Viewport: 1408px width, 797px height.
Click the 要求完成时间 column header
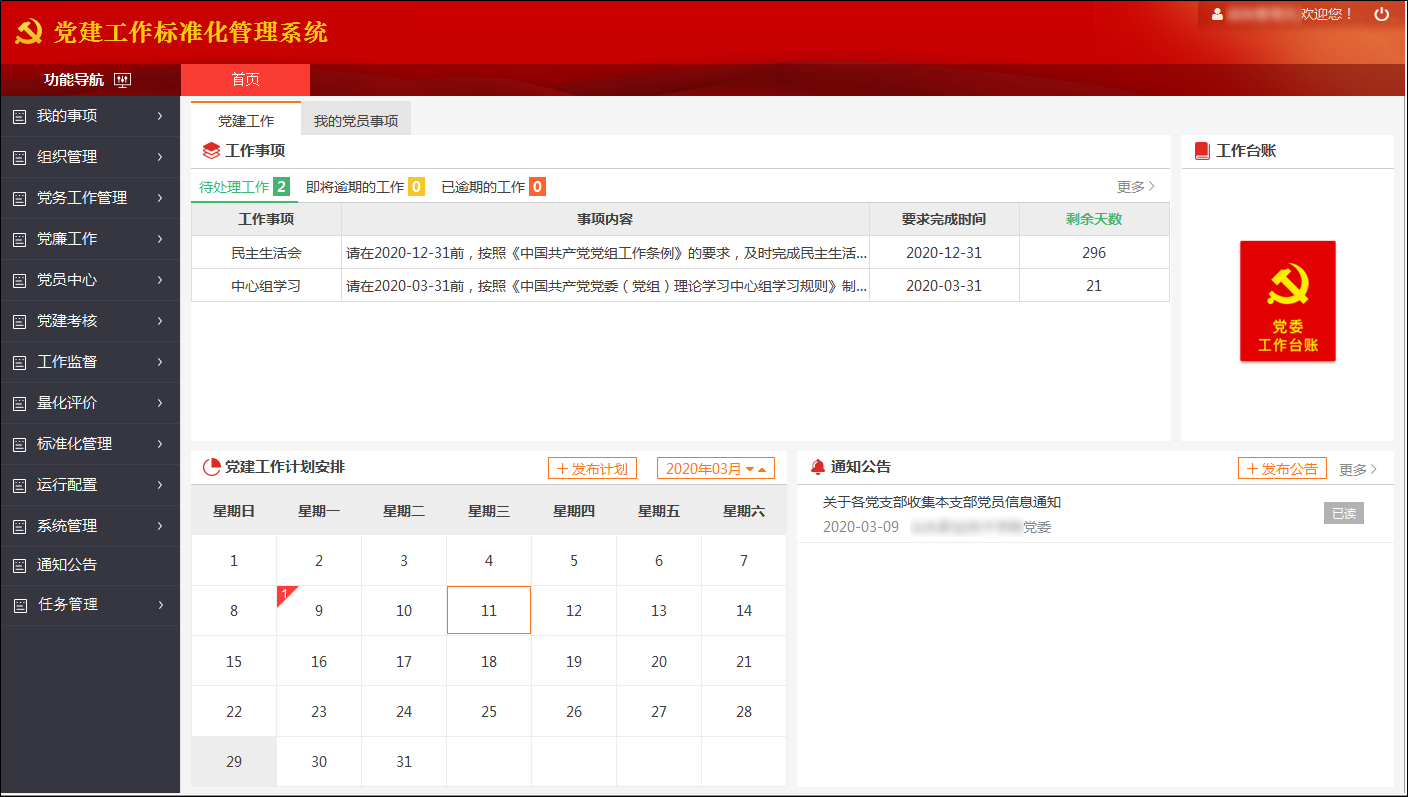coord(944,219)
